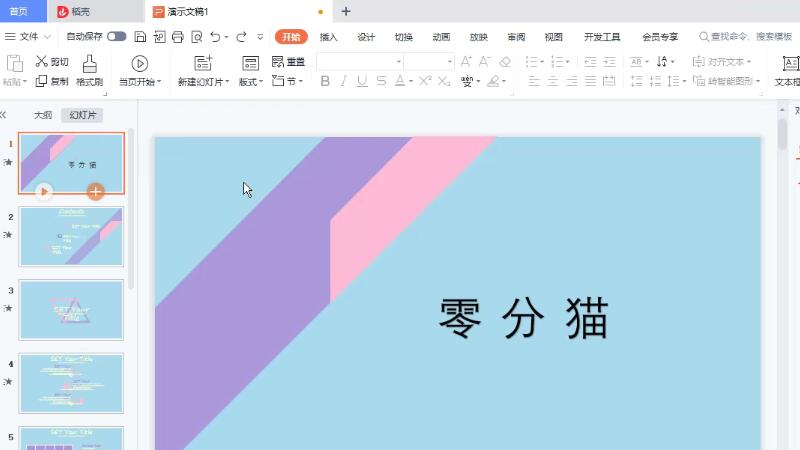Screen dimensions: 800x450
Task: Switch to the Review (审阅) tab
Action: 516,37
